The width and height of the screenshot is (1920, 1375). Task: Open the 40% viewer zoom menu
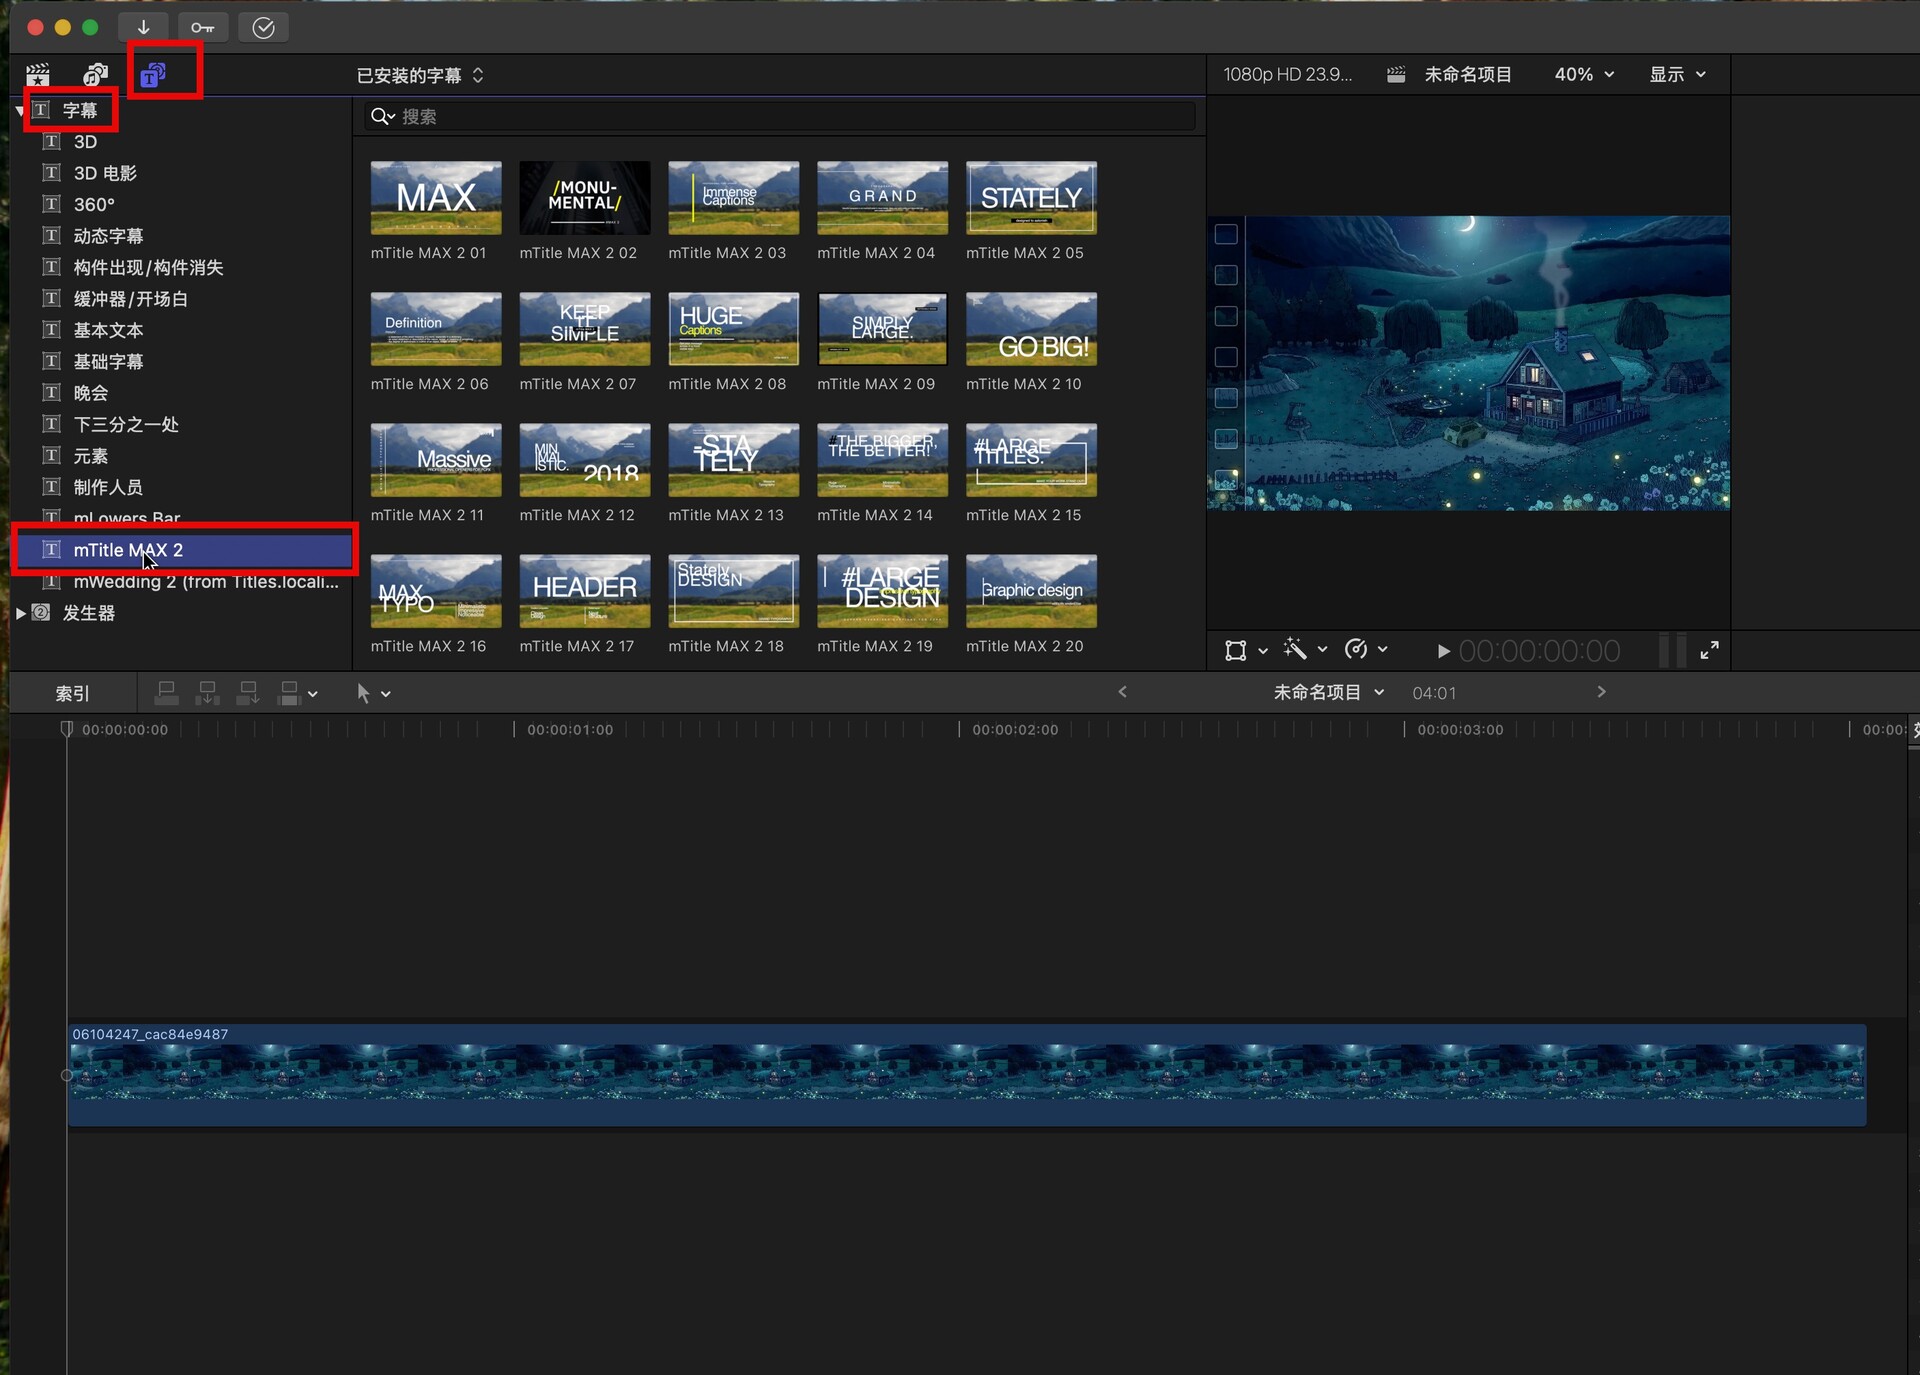tap(1584, 74)
